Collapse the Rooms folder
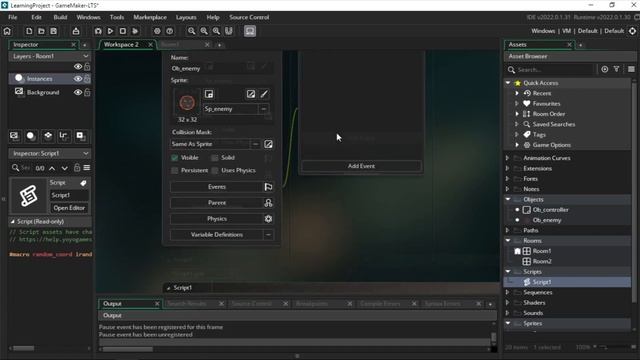The height and width of the screenshot is (360, 640). pos(508,240)
